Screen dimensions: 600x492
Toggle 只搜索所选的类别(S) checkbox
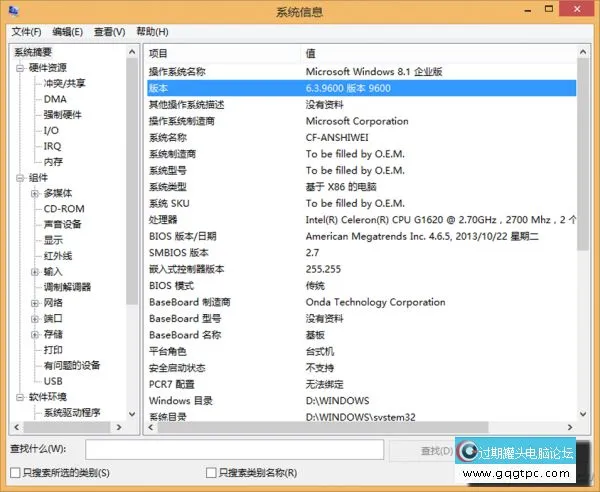(x=15, y=473)
